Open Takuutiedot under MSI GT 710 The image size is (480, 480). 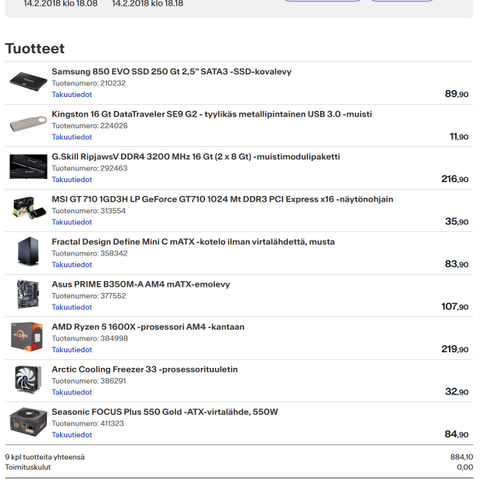pos(72,222)
